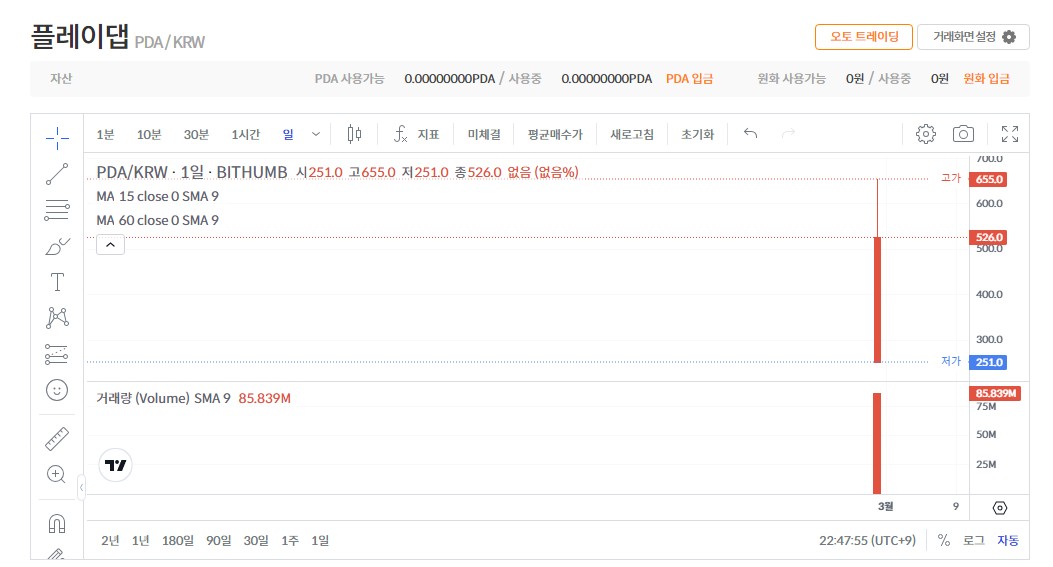Click PDA 입금 deposit link
1053x567 pixels.
(689, 79)
